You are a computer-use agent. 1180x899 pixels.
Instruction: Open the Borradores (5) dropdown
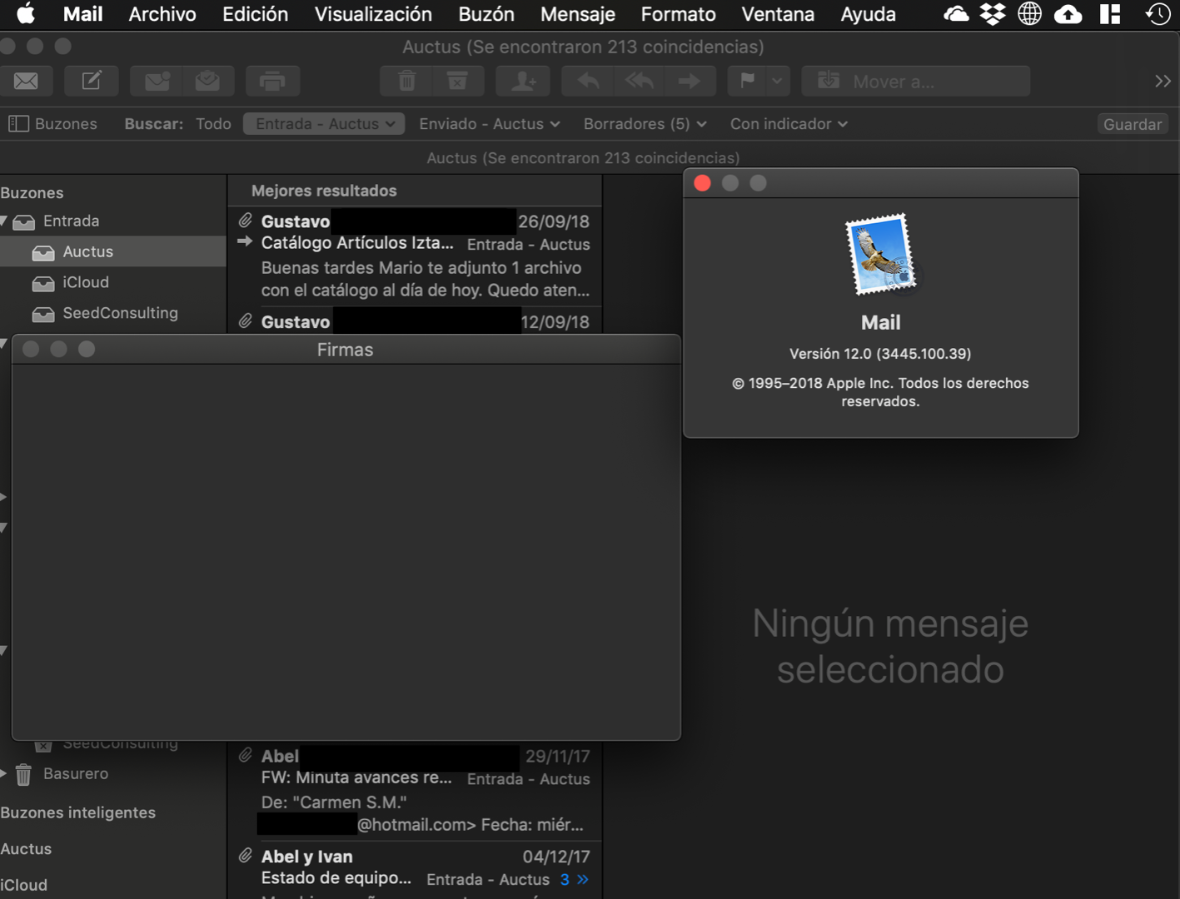[x=645, y=124]
